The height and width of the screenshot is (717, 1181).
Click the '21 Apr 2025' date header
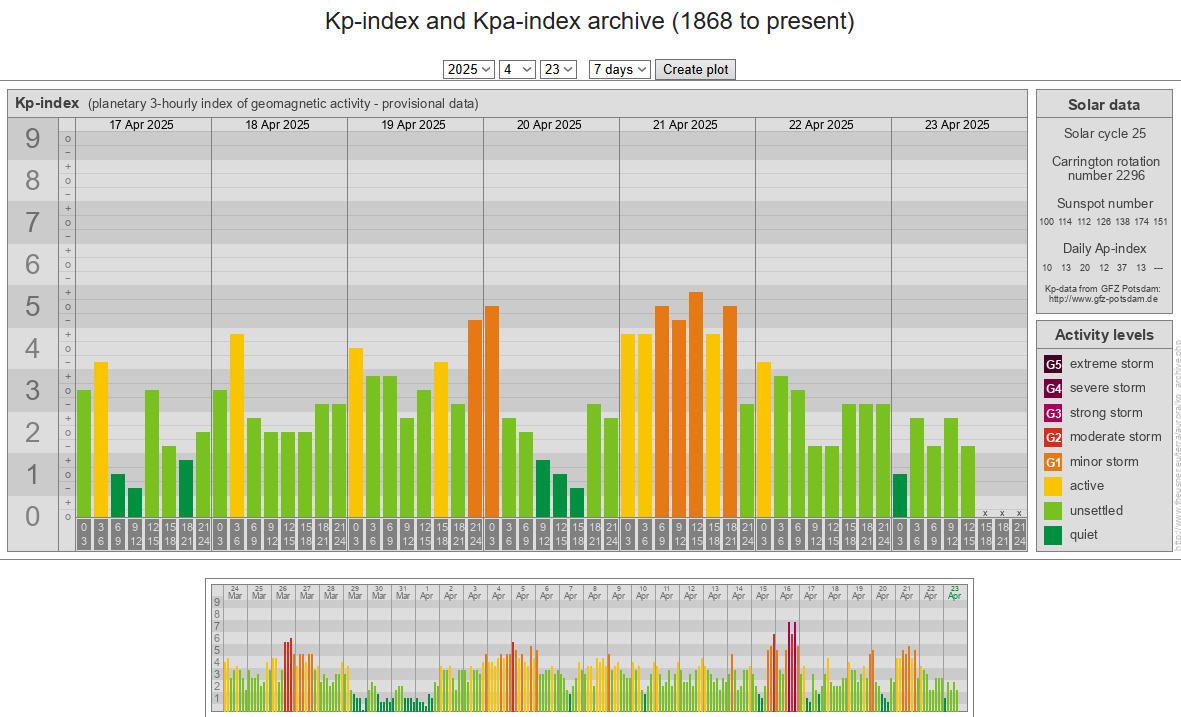(x=685, y=125)
